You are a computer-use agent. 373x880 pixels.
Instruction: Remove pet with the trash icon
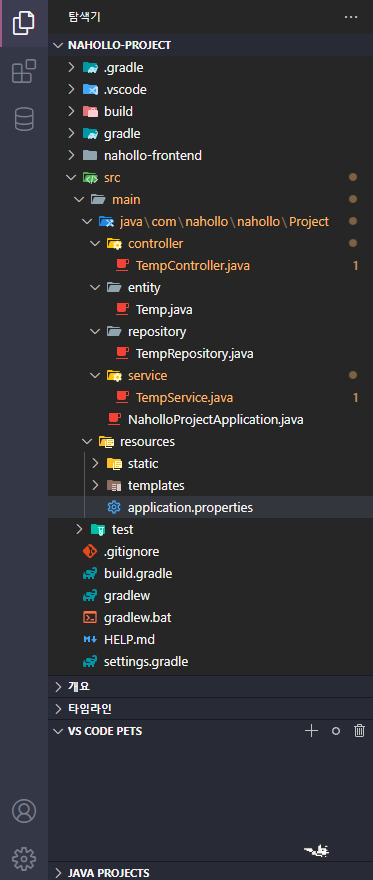(360, 731)
